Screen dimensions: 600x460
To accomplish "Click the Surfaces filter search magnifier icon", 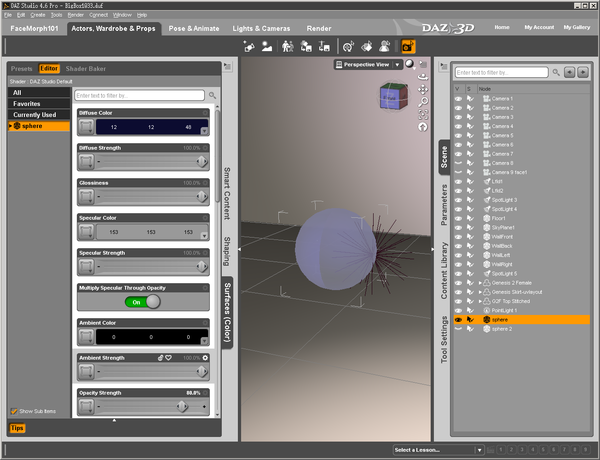I will [x=212, y=95].
